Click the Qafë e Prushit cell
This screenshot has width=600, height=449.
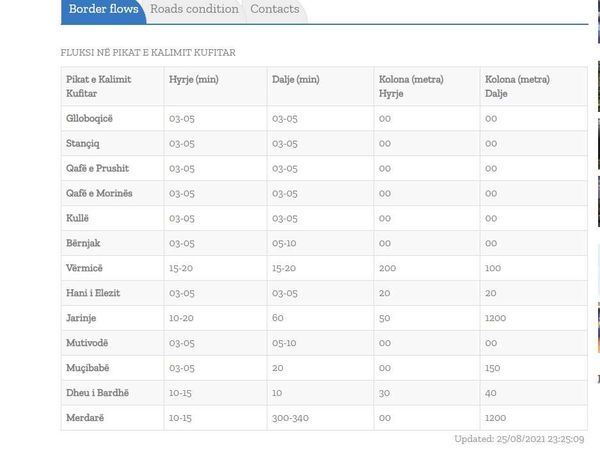pyautogui.click(x=112, y=168)
